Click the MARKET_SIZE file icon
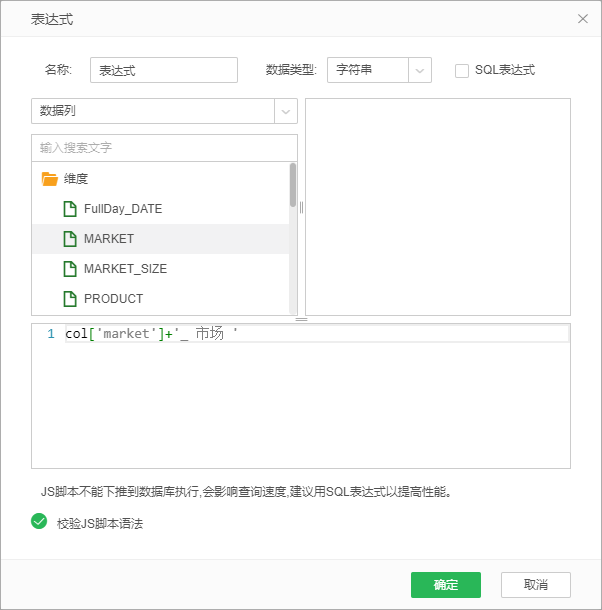The height and width of the screenshot is (610, 602). click(70, 269)
